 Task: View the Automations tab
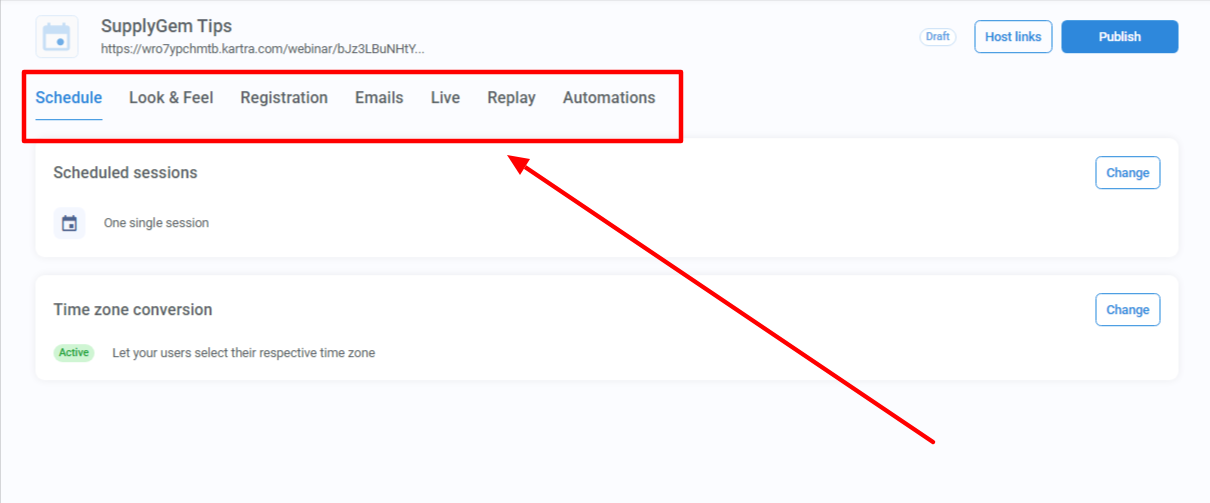609,98
